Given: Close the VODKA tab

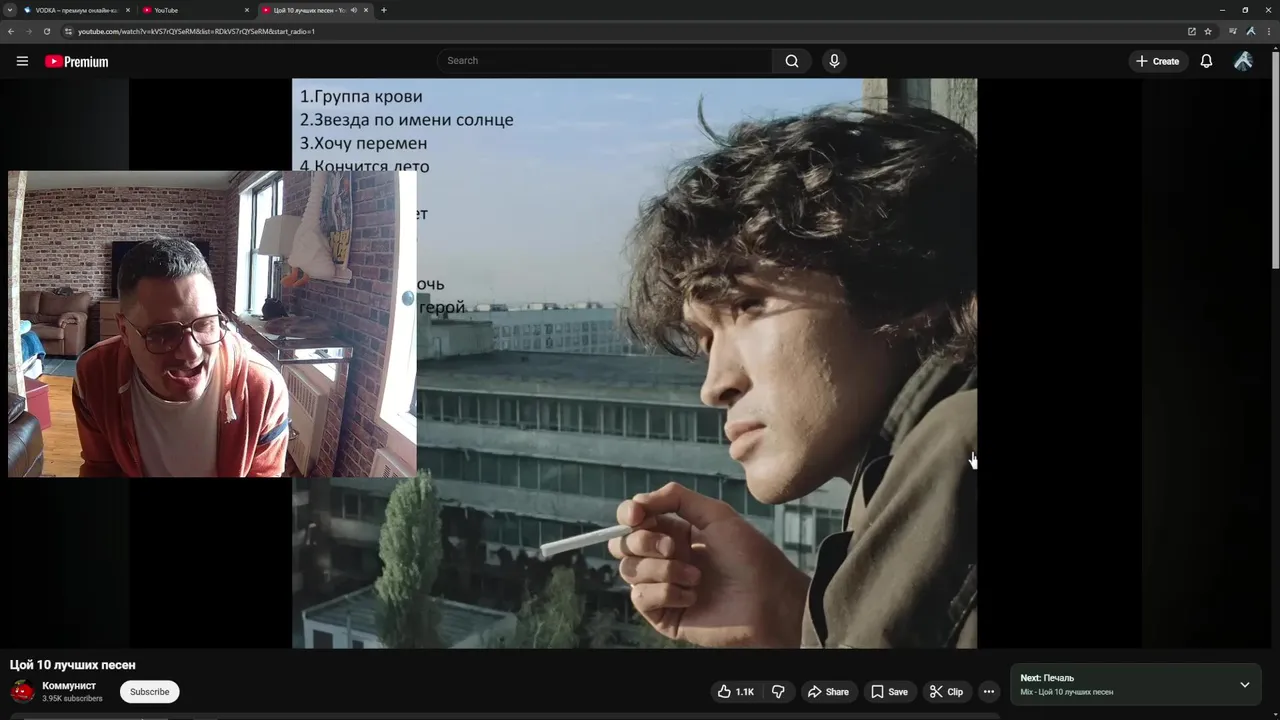Looking at the screenshot, I should tap(128, 10).
